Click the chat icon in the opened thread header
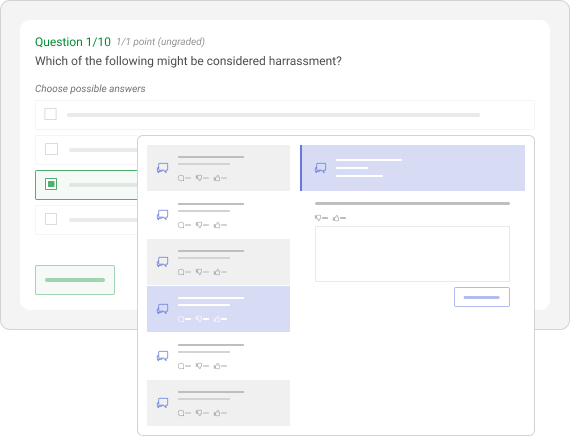The height and width of the screenshot is (436, 570). [x=320, y=168]
